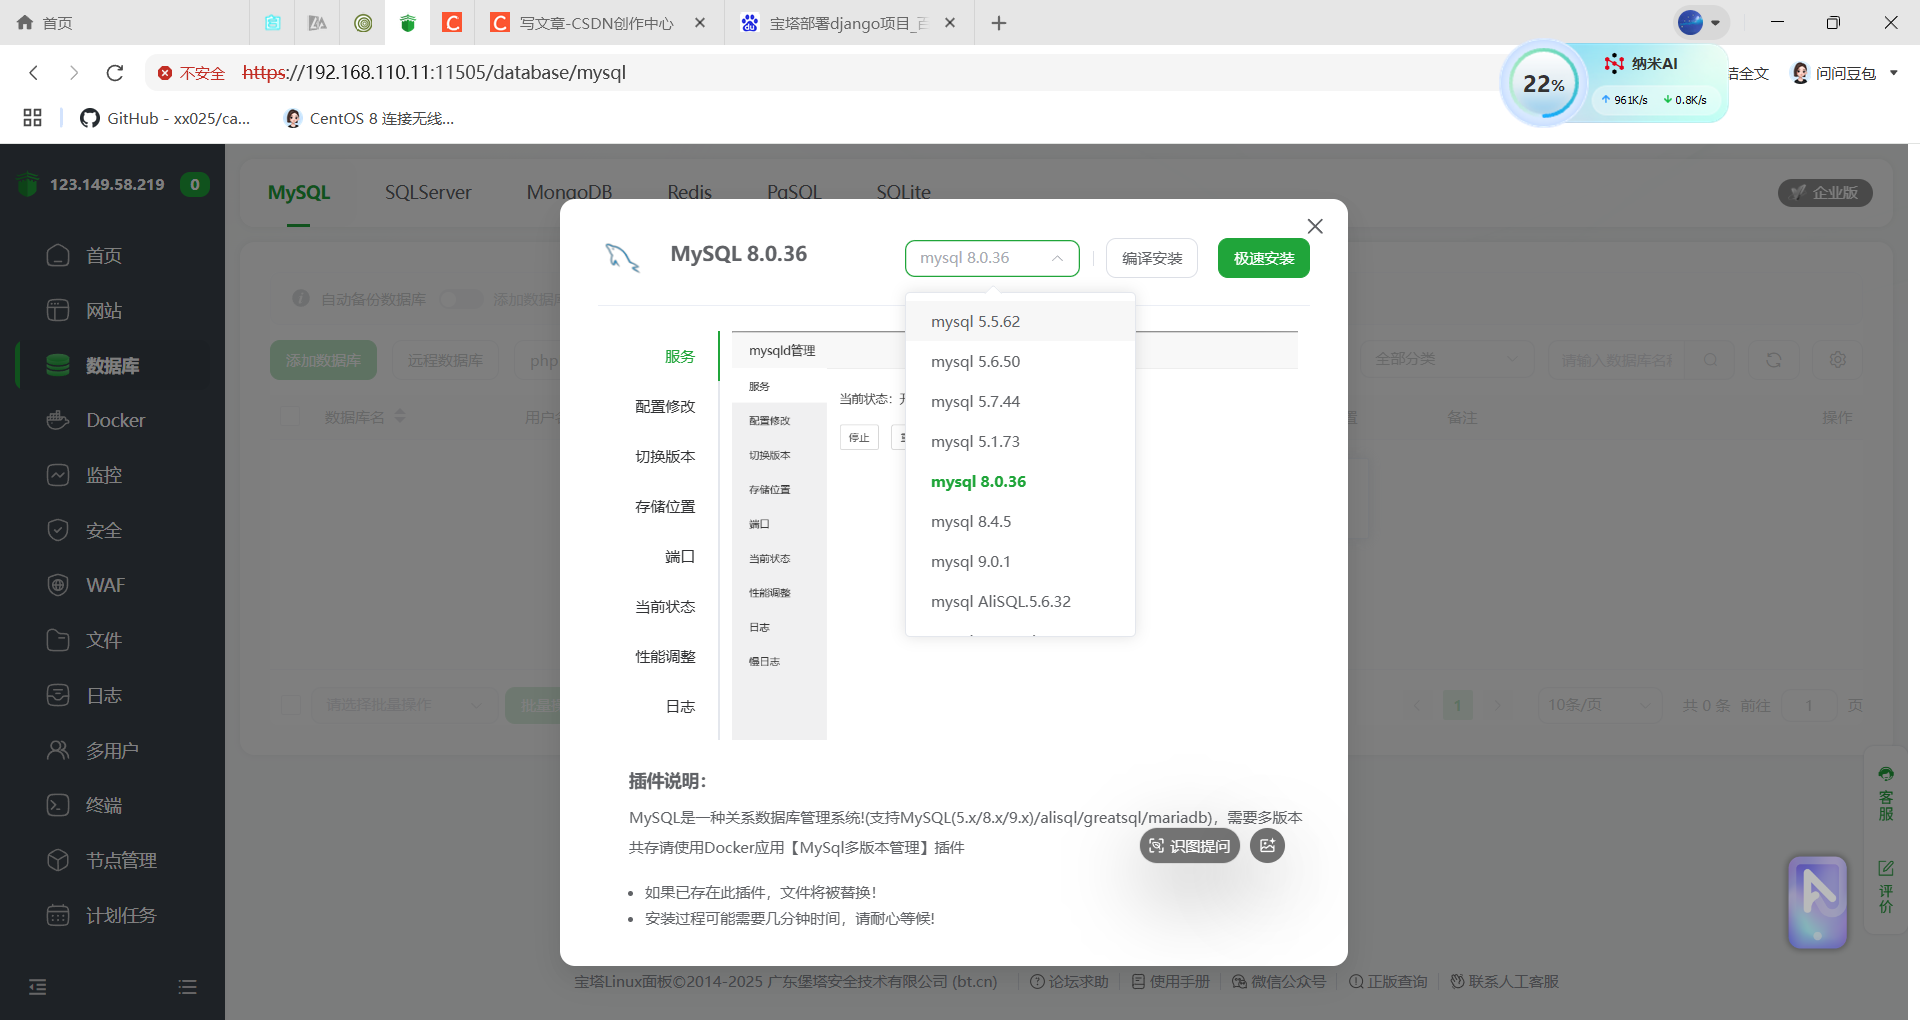Image resolution: width=1920 pixels, height=1020 pixels.
Task: Open the 纳米AI widget
Action: [x=1642, y=63]
